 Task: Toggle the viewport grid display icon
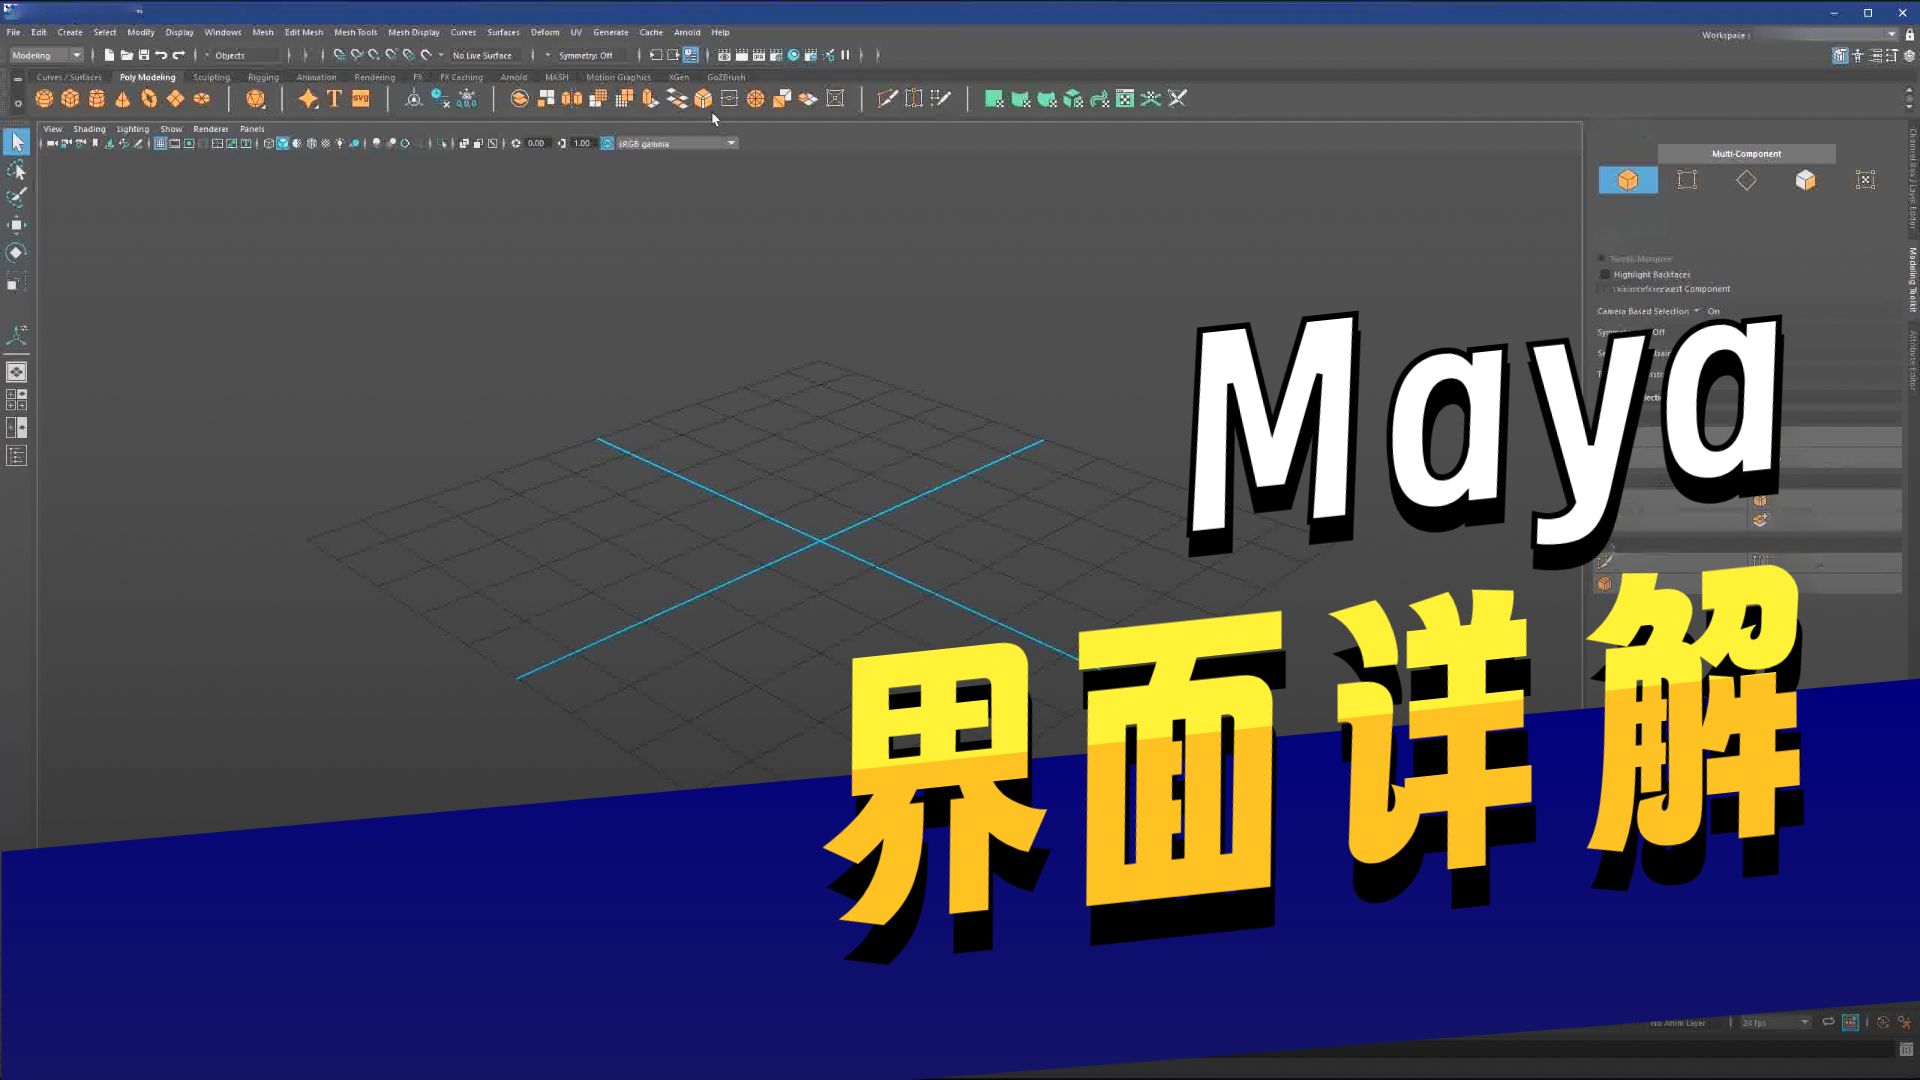(160, 143)
